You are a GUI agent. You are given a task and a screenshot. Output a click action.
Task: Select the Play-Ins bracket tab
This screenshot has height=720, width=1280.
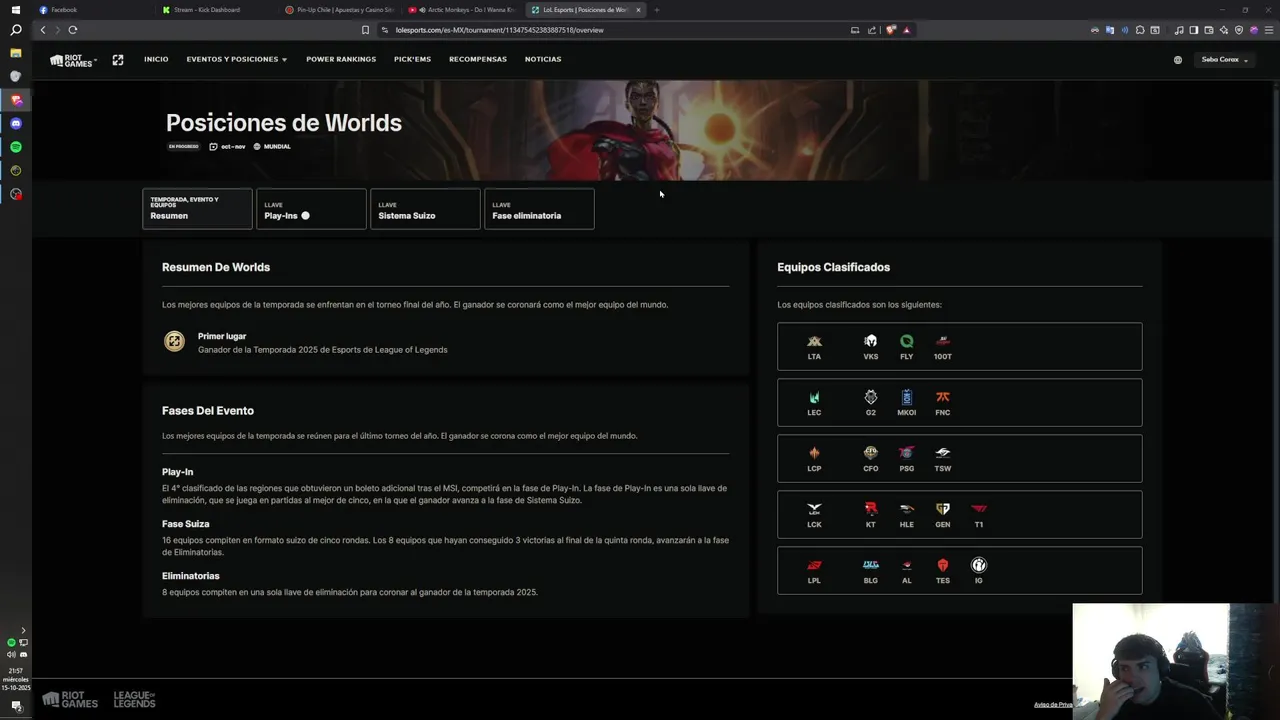(x=311, y=209)
